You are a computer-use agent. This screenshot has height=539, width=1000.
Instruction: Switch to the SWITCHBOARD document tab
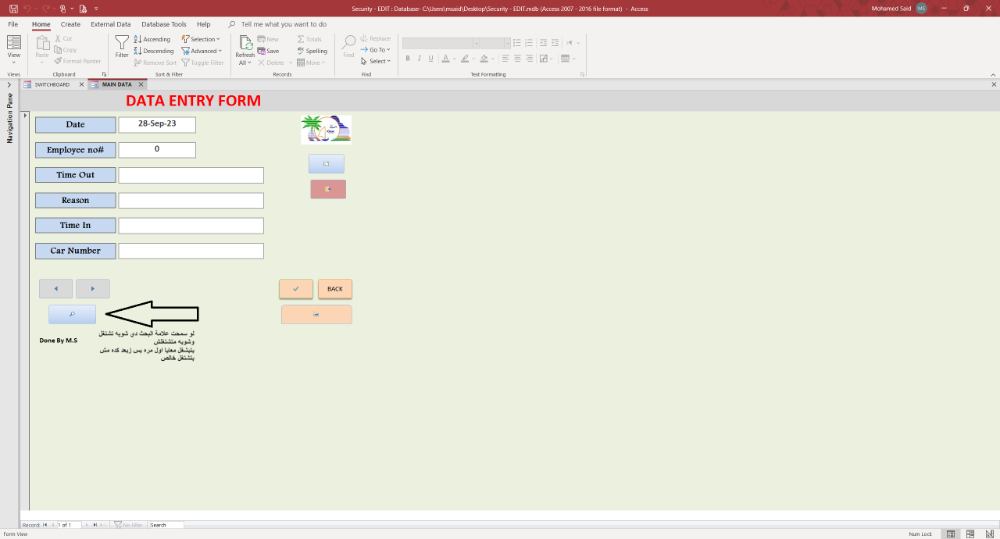52,85
